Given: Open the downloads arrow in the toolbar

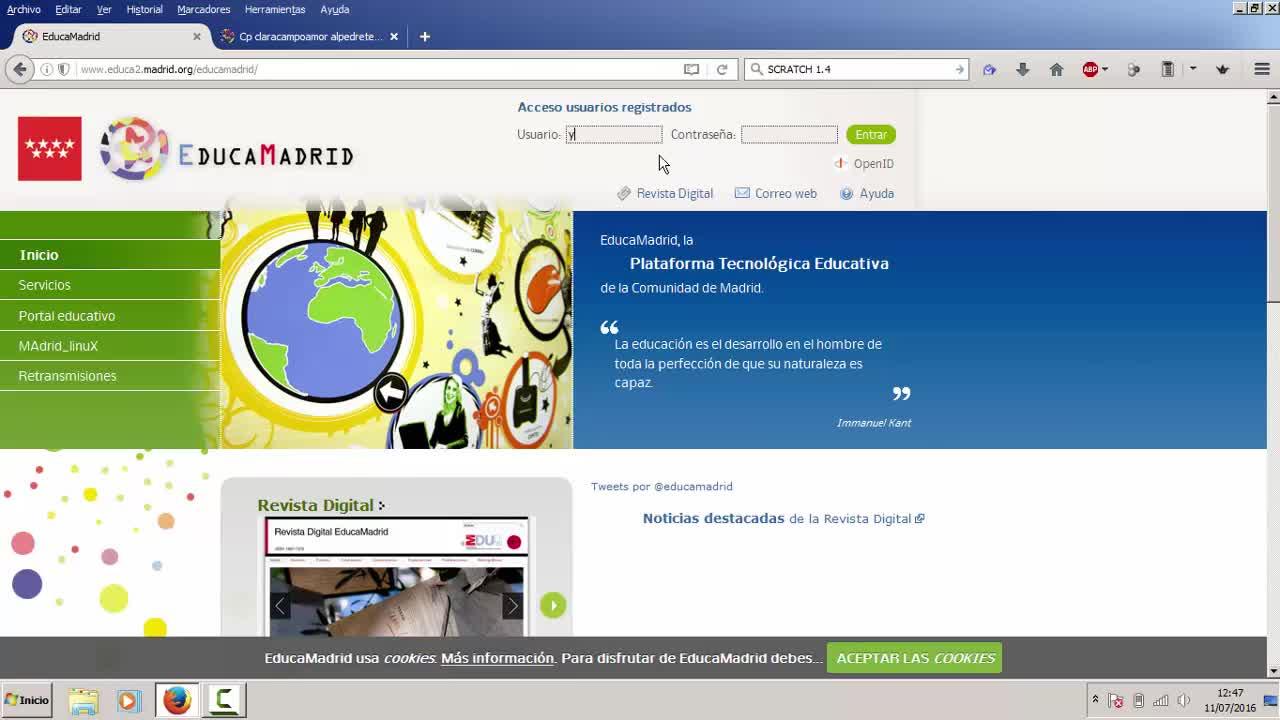Looking at the screenshot, I should point(1022,69).
